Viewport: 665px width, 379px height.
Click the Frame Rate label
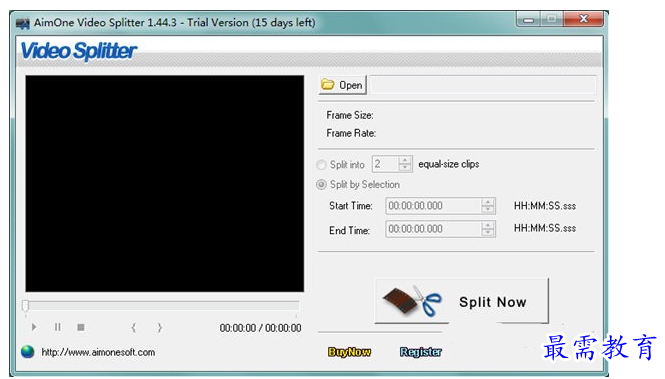(x=351, y=133)
